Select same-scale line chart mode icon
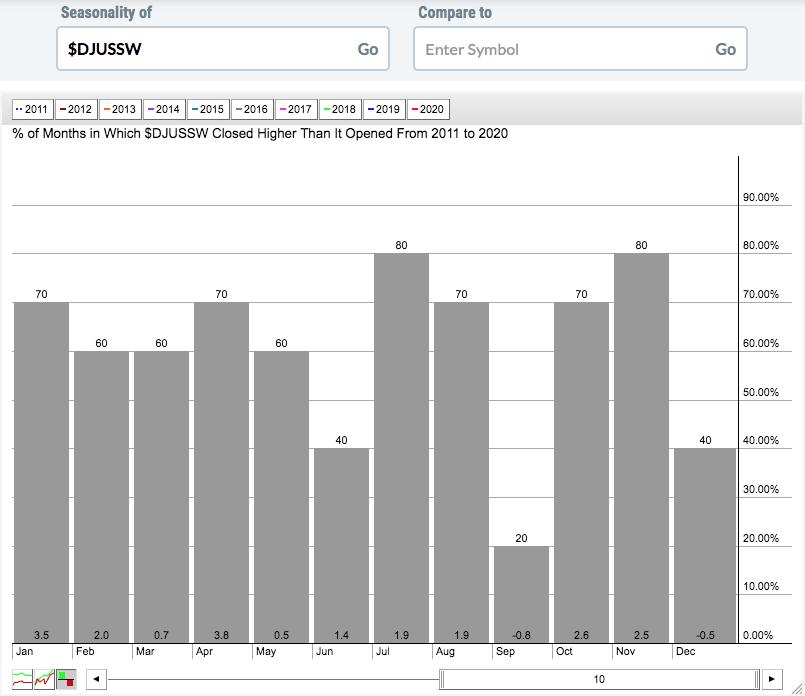 coord(44,679)
